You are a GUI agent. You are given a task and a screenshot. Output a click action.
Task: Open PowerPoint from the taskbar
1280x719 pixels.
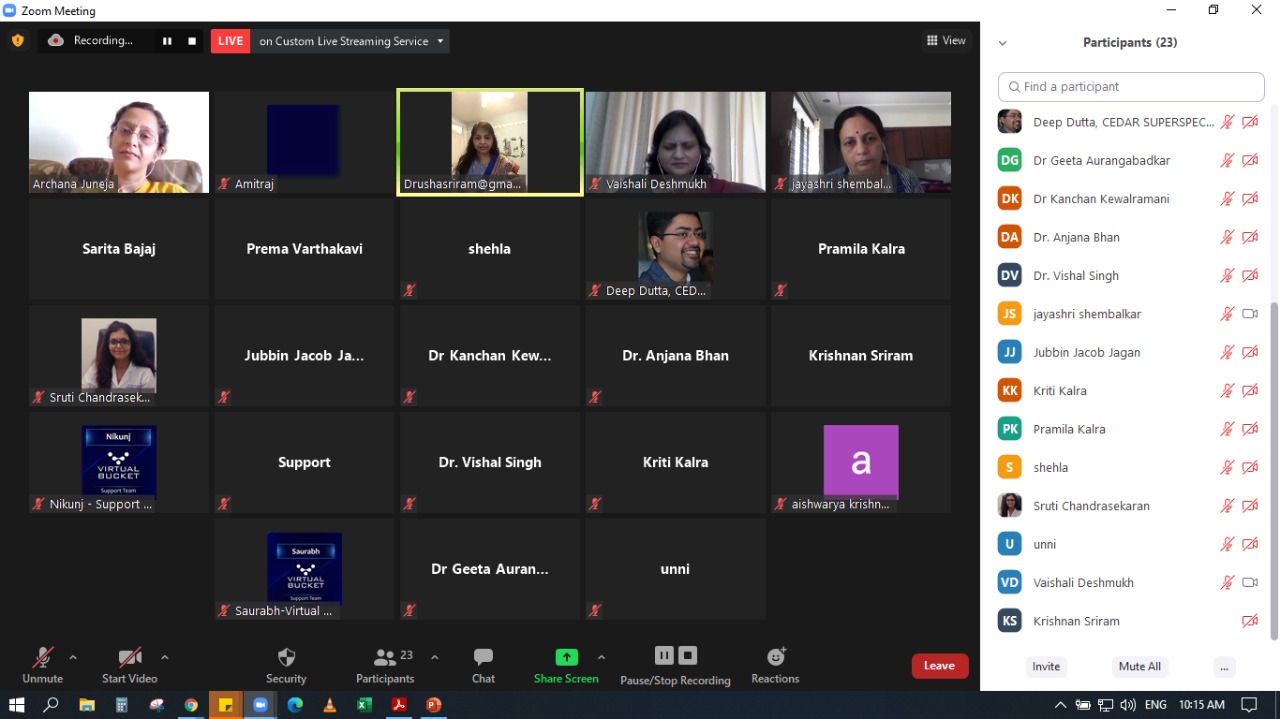(433, 705)
